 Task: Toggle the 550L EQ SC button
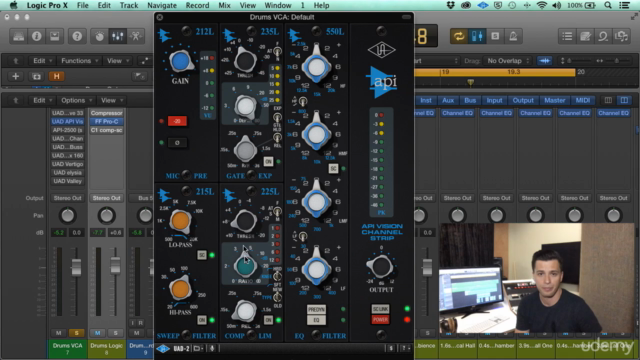(x=333, y=168)
